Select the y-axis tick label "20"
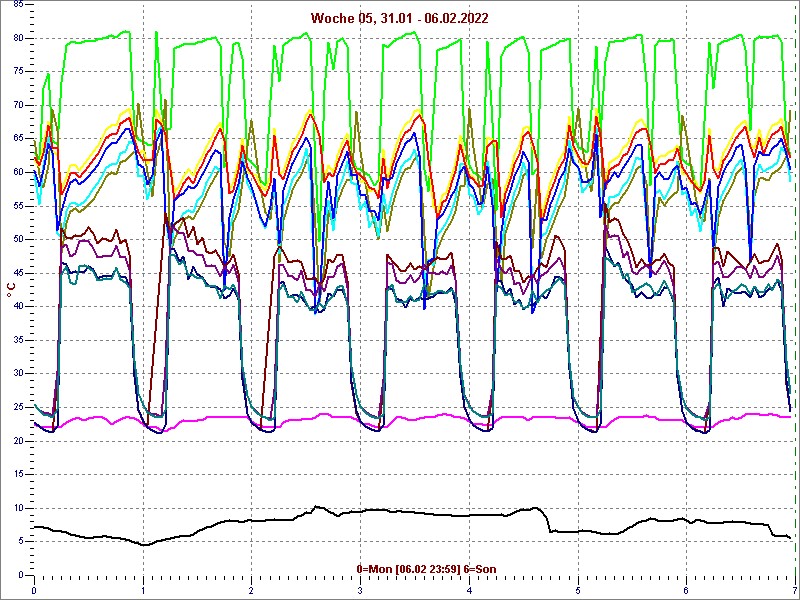800x600 pixels. (18, 441)
